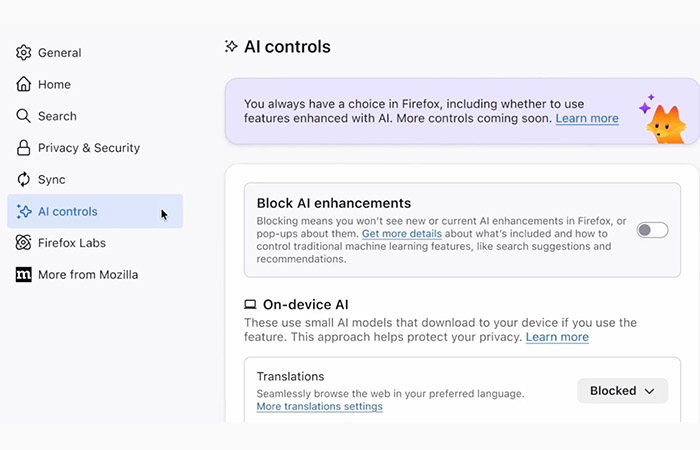Click the AI controls page heading text

tap(287, 47)
